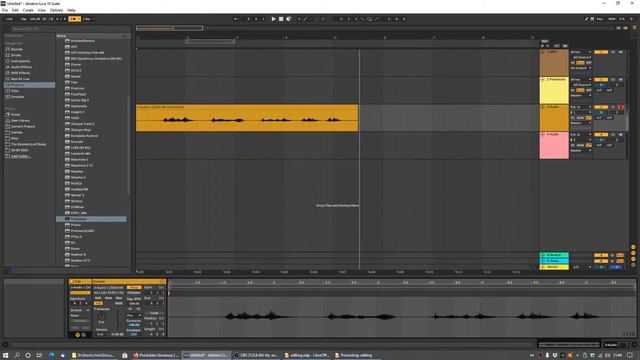
Task: Open 1 MIDI No Output dropdown
Action: 580,68
